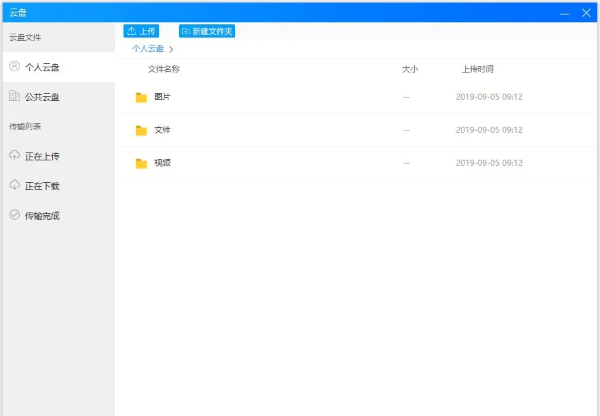600x416 pixels.
Task: Click the building icon beside 公共云盘
Action: pyautogui.click(x=15, y=96)
